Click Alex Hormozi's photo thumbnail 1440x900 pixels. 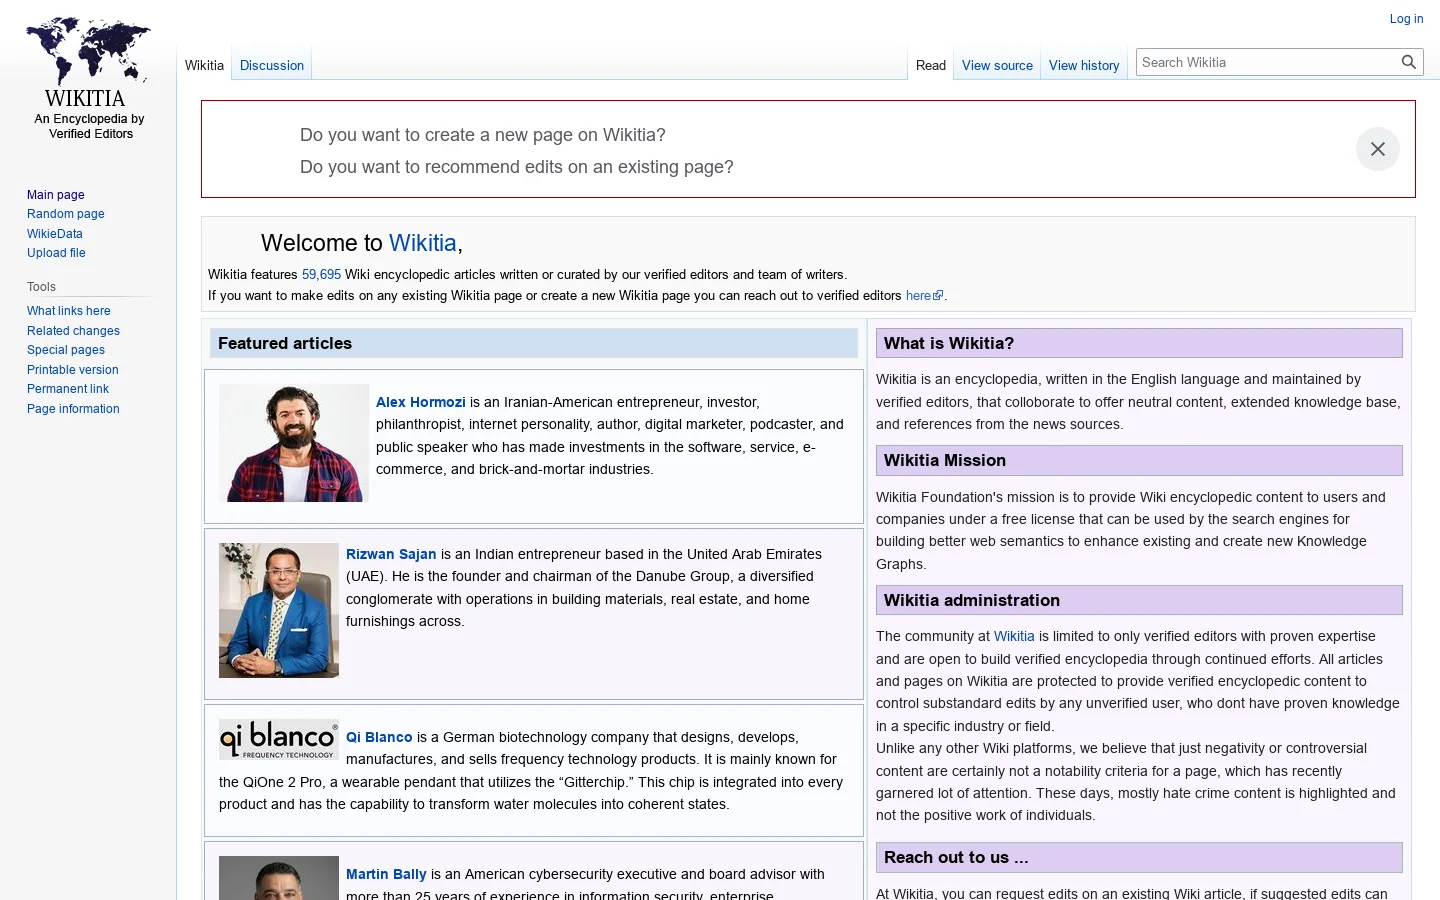[x=294, y=443]
